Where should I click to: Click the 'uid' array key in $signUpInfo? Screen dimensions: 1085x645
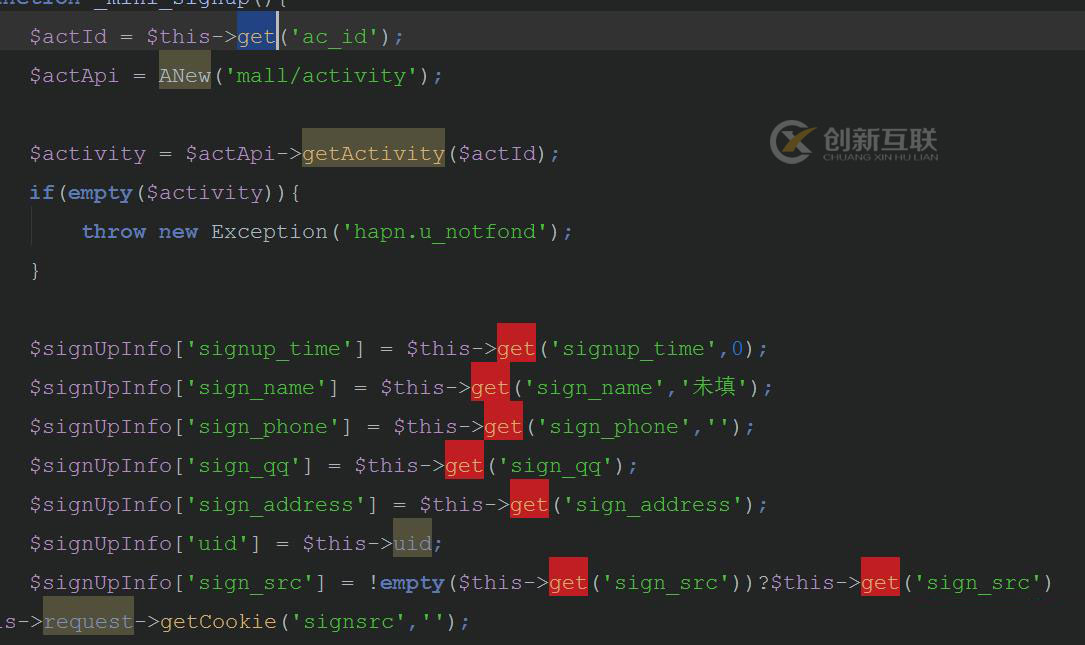[x=217, y=543]
